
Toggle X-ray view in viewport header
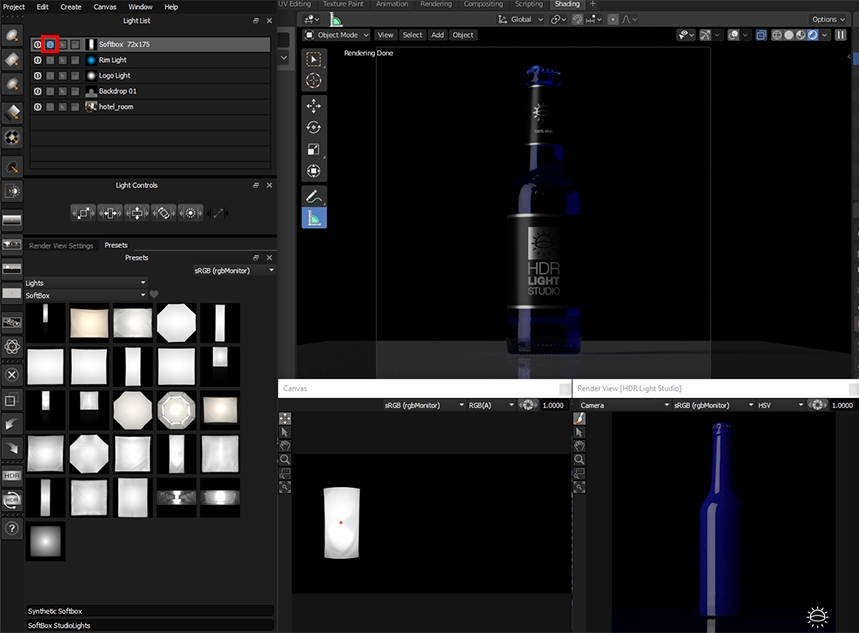point(761,35)
